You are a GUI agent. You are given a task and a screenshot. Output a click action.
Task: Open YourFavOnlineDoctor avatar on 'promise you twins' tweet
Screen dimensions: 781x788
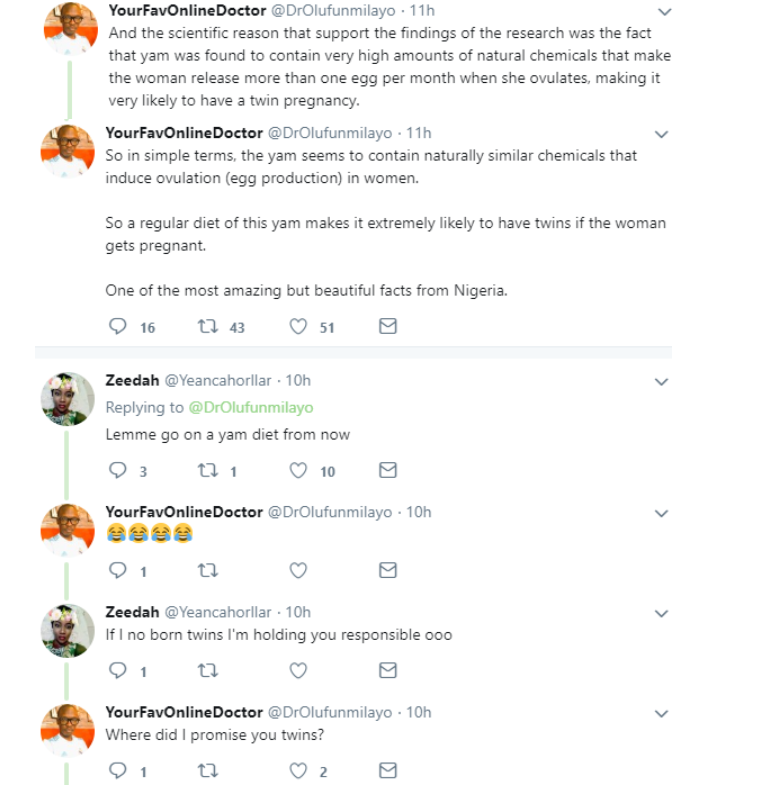(x=67, y=730)
